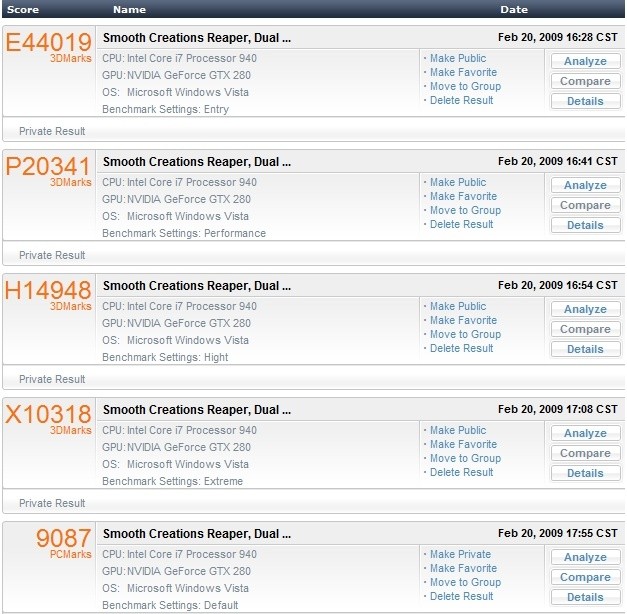Click 'Private Result' under the X10318 entry
Screen dimensions: 627x614
52,503
